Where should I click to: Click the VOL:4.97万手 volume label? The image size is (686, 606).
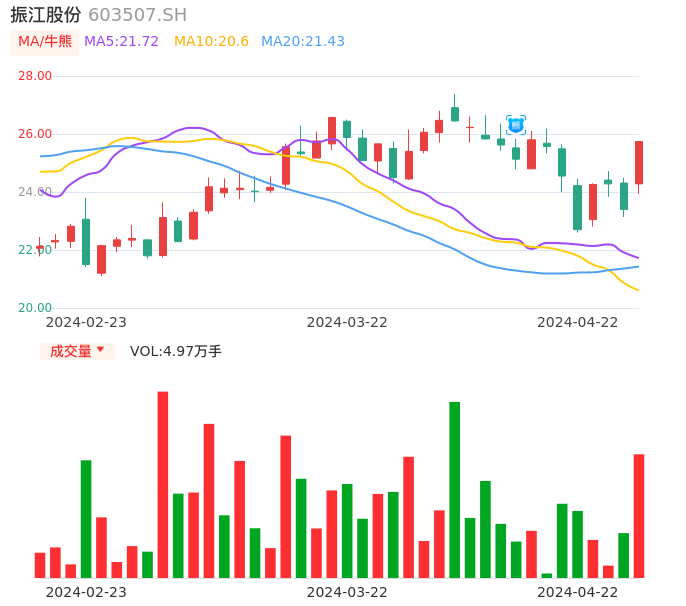pyautogui.click(x=176, y=351)
